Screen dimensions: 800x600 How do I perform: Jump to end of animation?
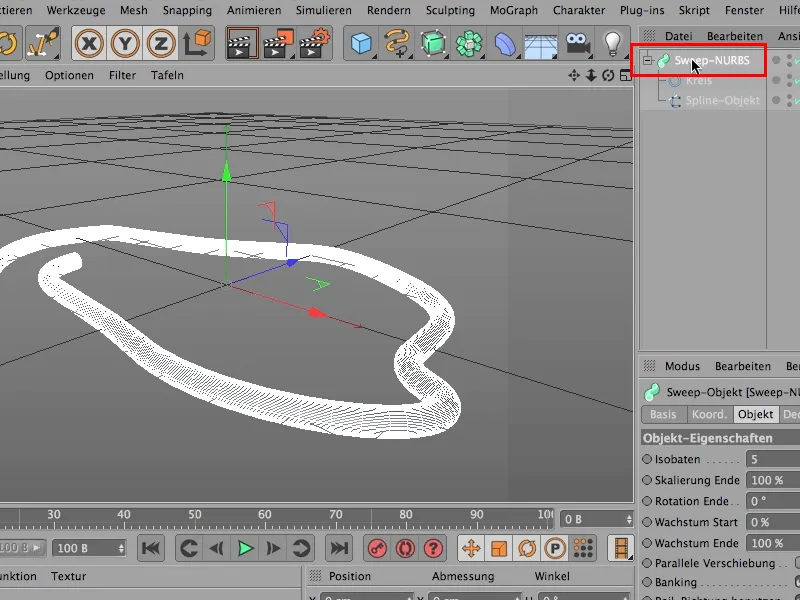click(x=339, y=548)
